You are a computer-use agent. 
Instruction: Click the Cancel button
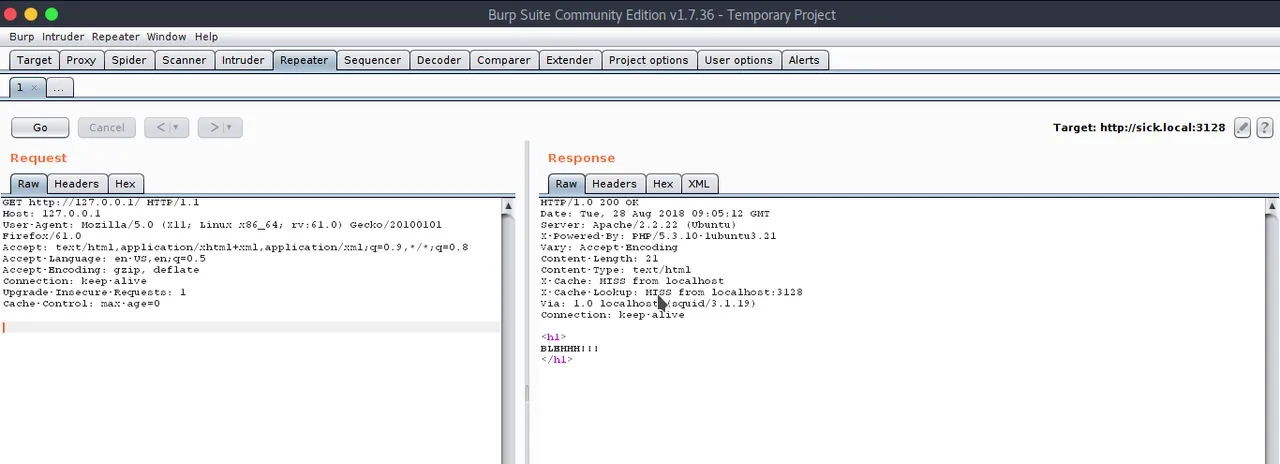click(107, 127)
